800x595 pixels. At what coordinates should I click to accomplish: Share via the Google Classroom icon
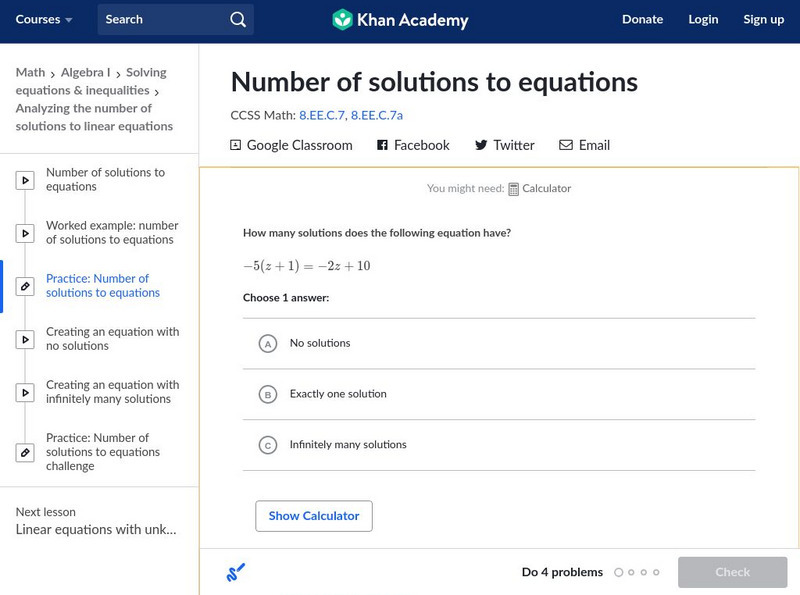point(236,145)
